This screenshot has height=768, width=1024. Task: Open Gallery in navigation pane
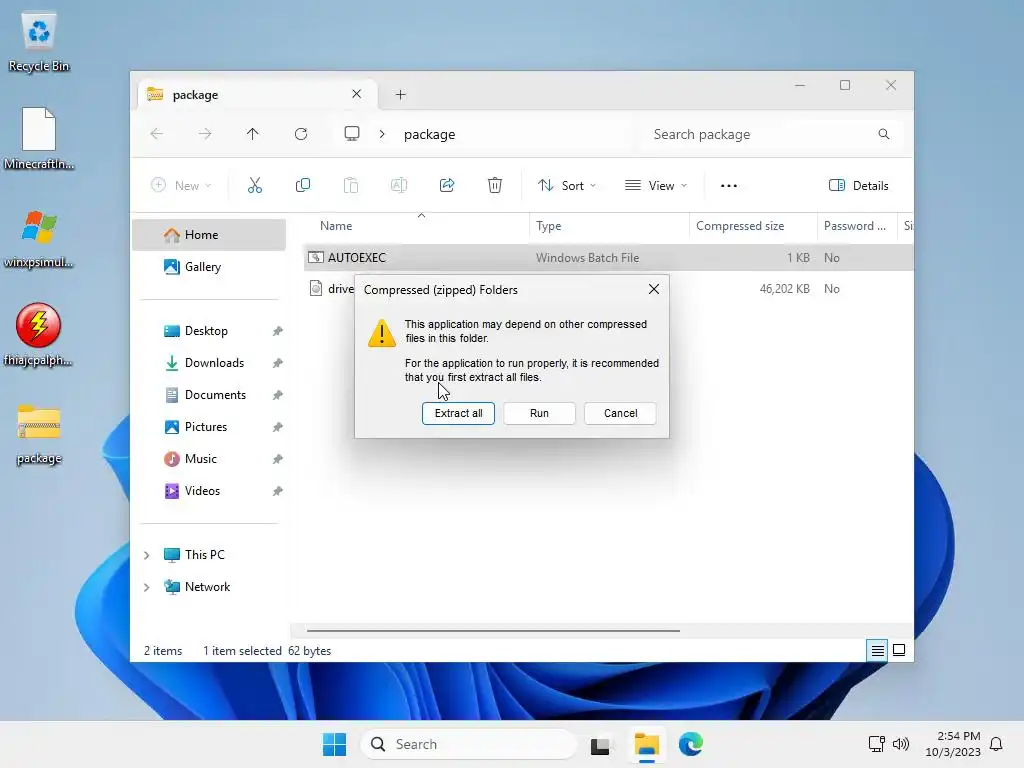click(209, 266)
